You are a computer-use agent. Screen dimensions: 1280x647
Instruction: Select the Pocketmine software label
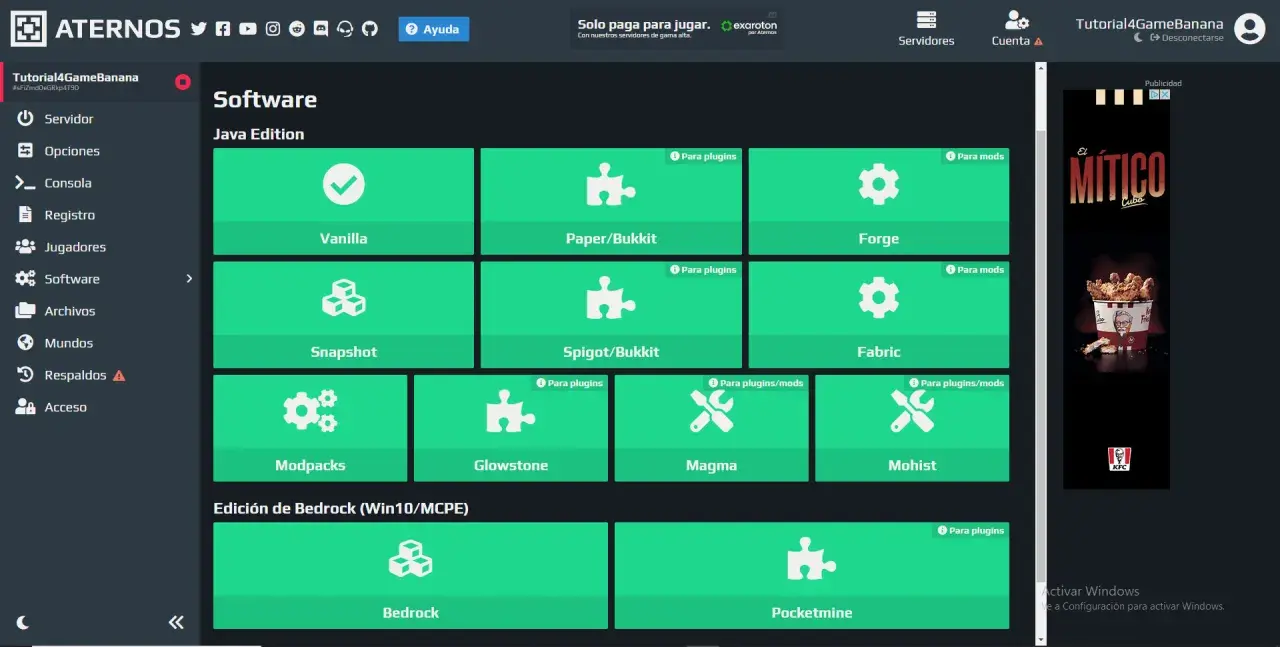click(812, 612)
